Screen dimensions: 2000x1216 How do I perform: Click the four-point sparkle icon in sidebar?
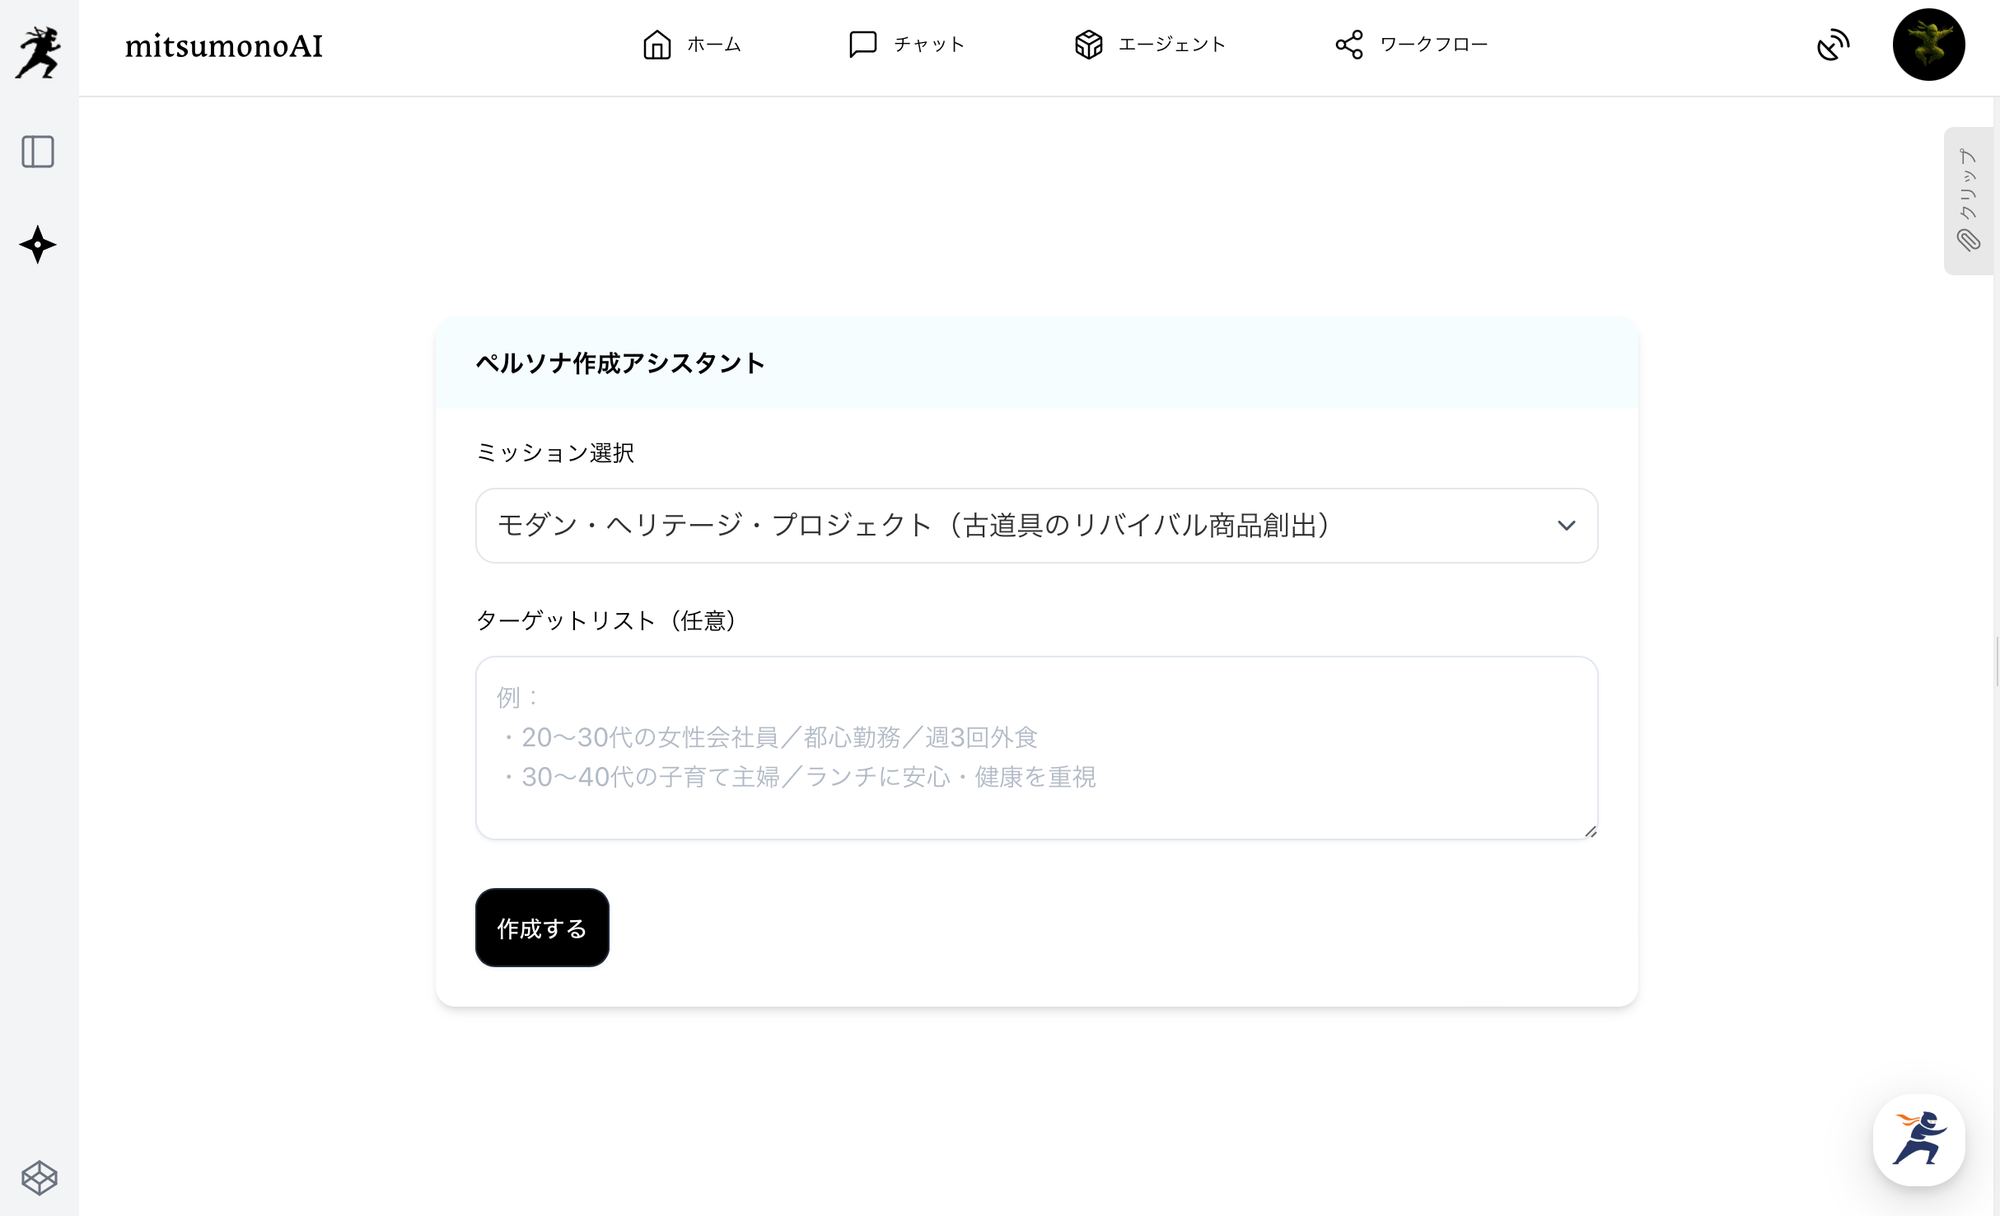(38, 245)
